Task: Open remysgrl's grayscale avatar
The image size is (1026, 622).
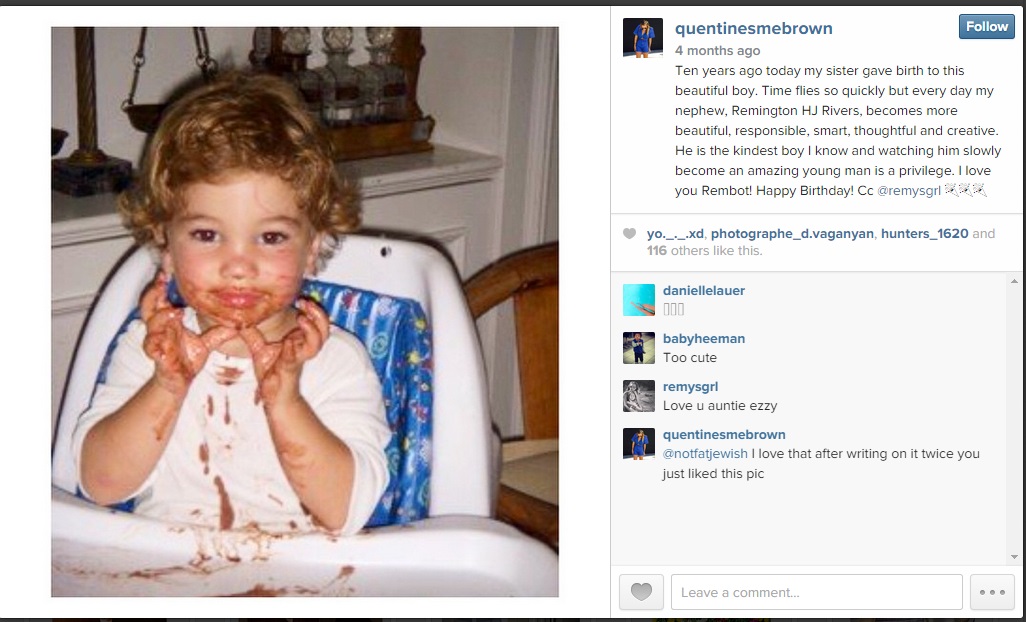Action: coord(639,396)
